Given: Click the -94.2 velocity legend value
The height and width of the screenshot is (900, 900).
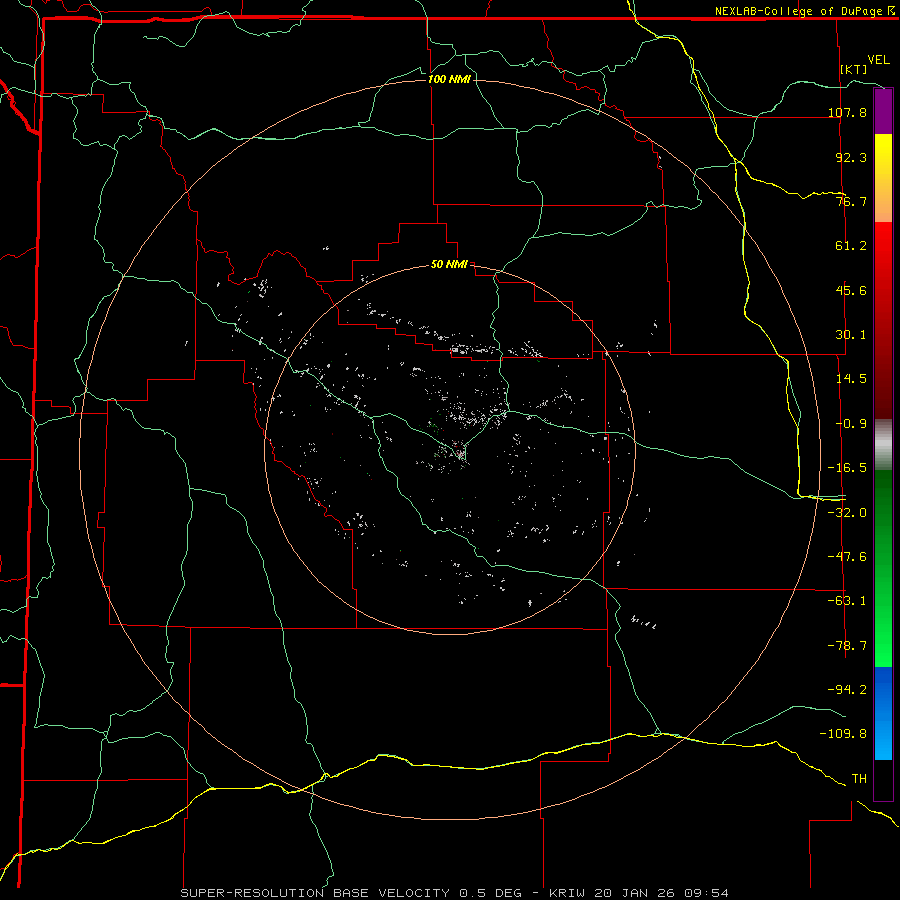Looking at the screenshot, I should (847, 690).
